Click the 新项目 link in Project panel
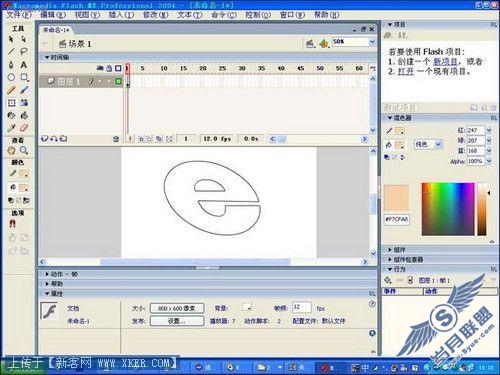Image resolution: width=500 pixels, height=375 pixels. pos(445,61)
